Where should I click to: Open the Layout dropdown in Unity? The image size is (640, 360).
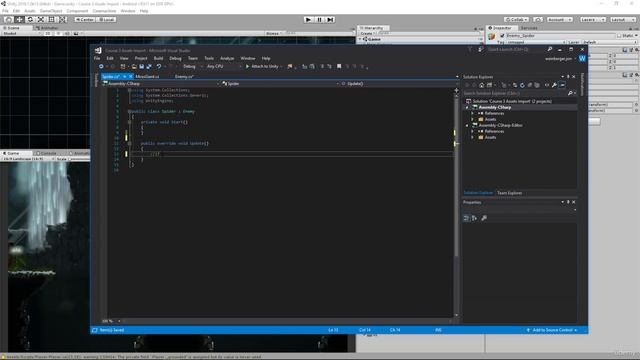pos(623,20)
